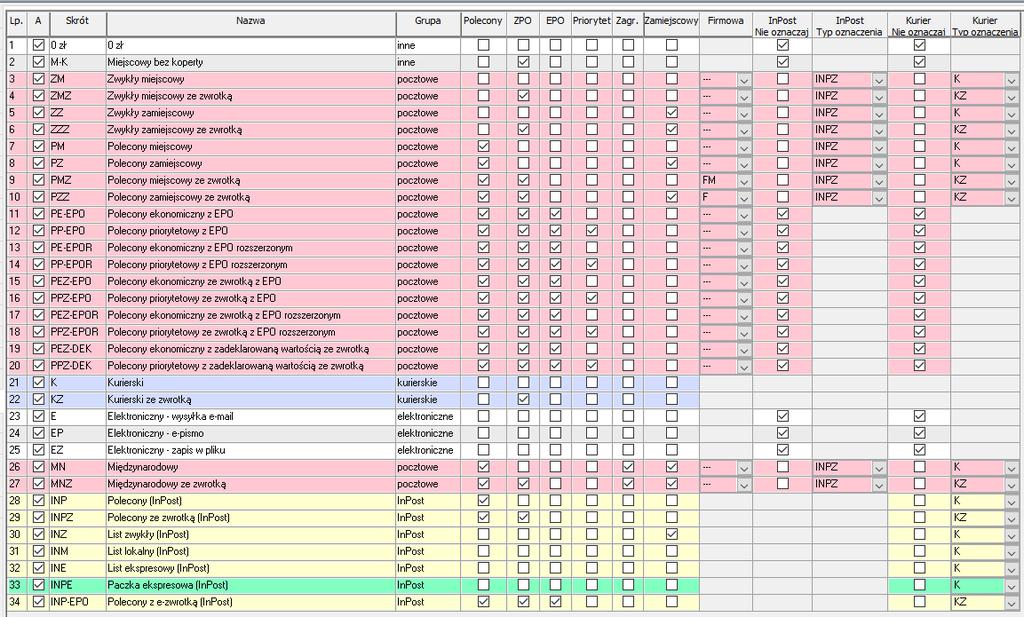
Task: Click InPost Typ oznaczenia column header
Action: [x=850, y=25]
